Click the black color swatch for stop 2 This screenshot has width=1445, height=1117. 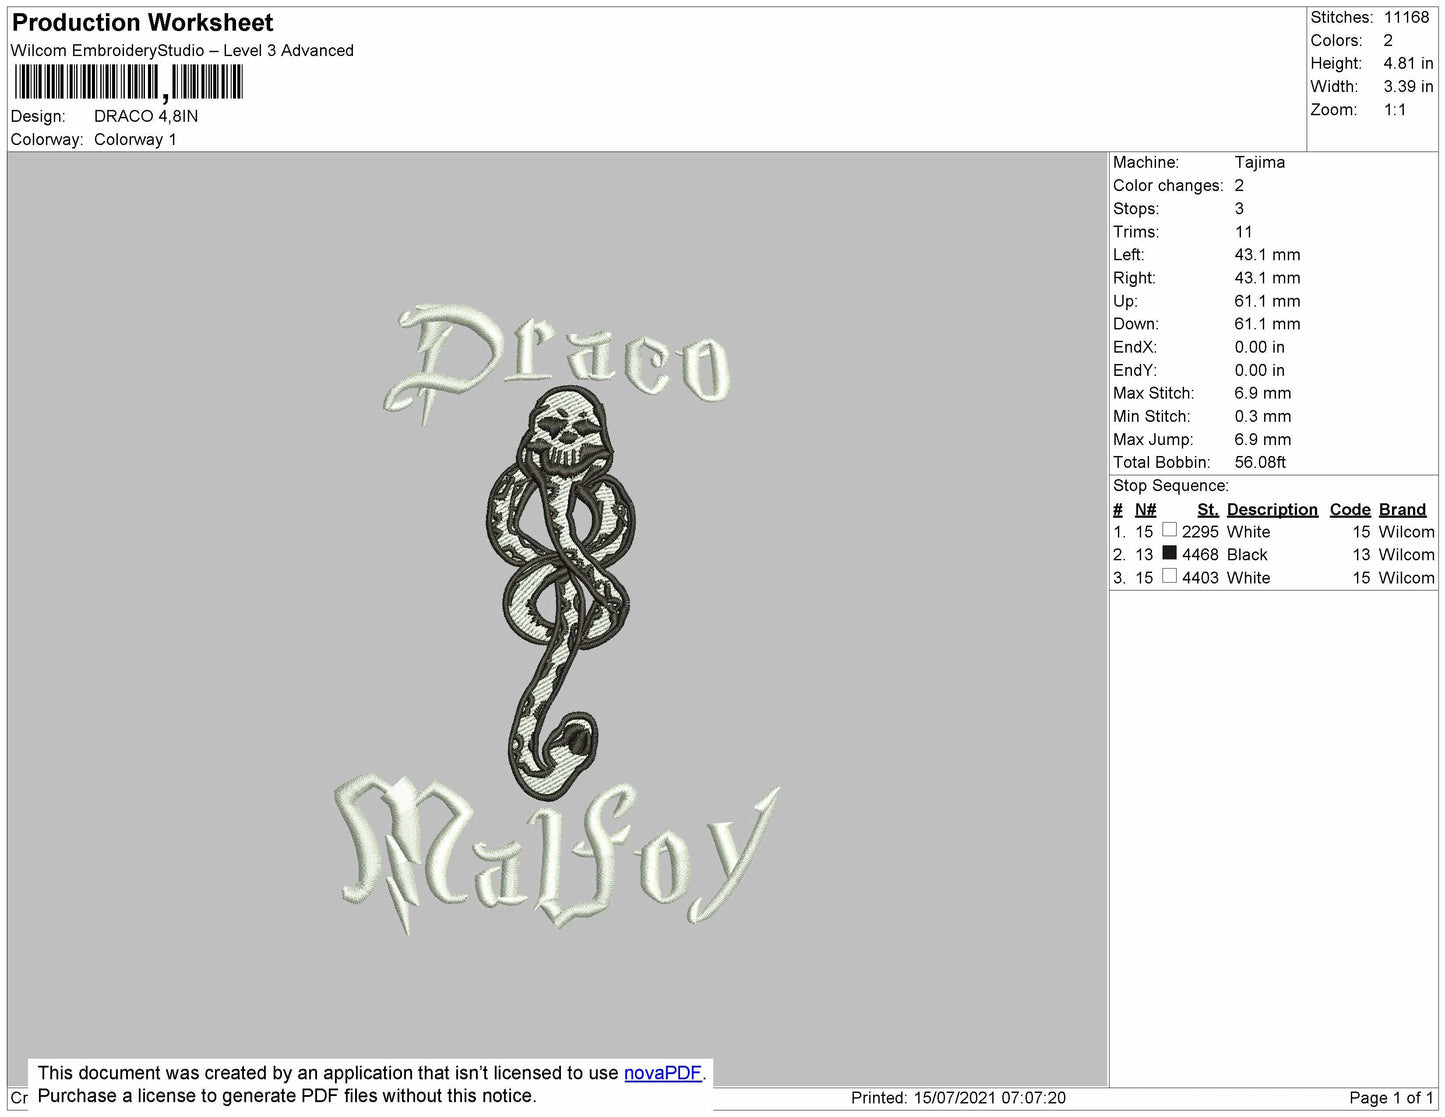tap(1169, 553)
